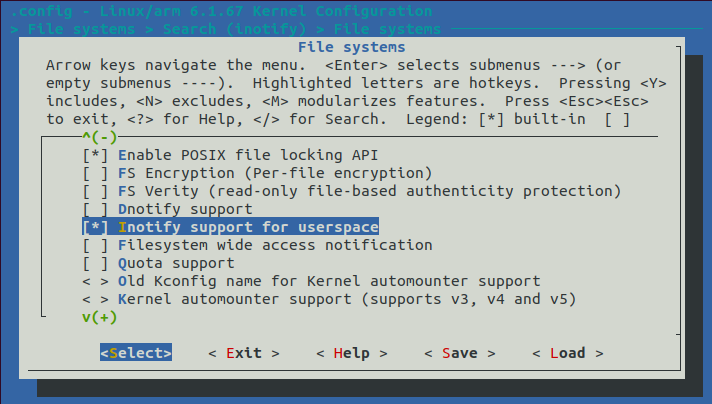Toggle Inotify support for userspace checkbox
This screenshot has width=712, height=404.
[95, 228]
